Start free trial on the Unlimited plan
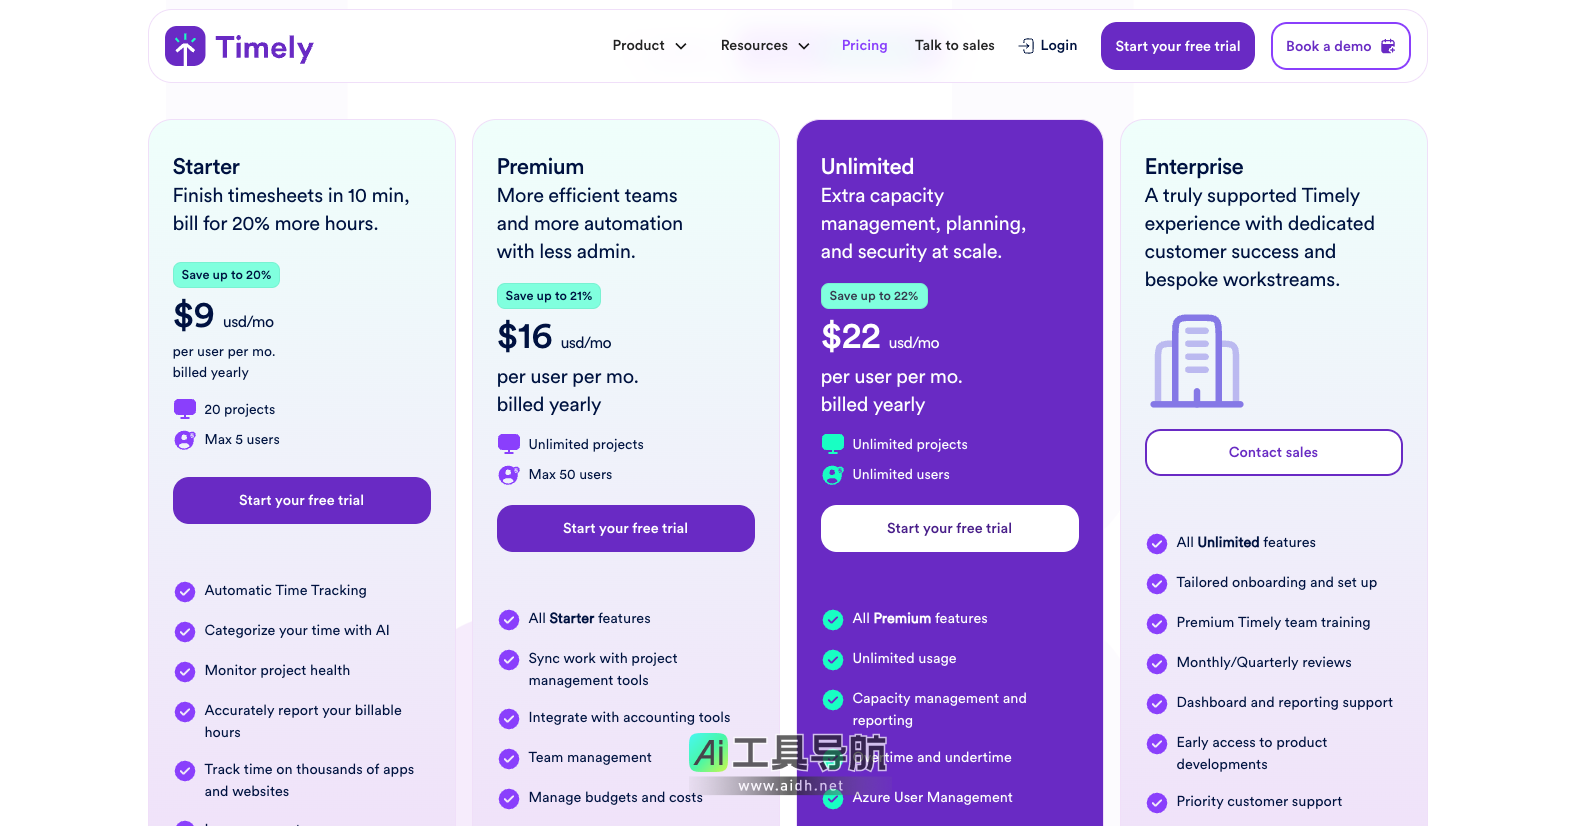The height and width of the screenshot is (826, 1581). 949,528
